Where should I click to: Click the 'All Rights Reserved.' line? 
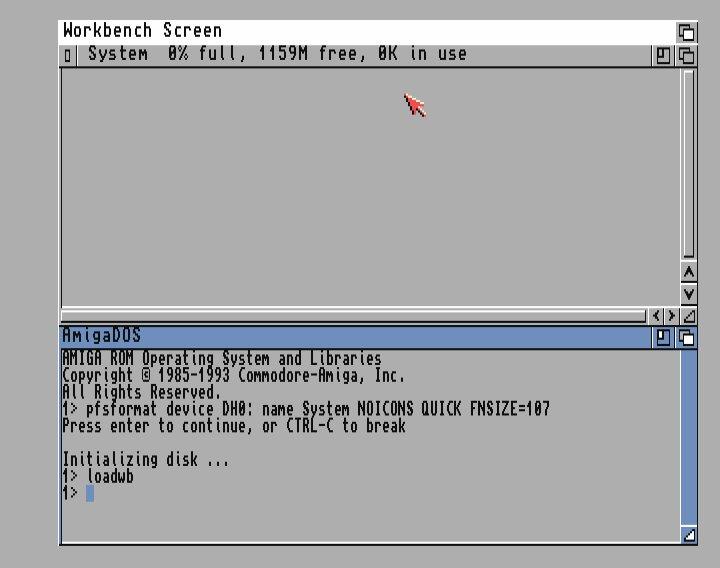[141, 393]
